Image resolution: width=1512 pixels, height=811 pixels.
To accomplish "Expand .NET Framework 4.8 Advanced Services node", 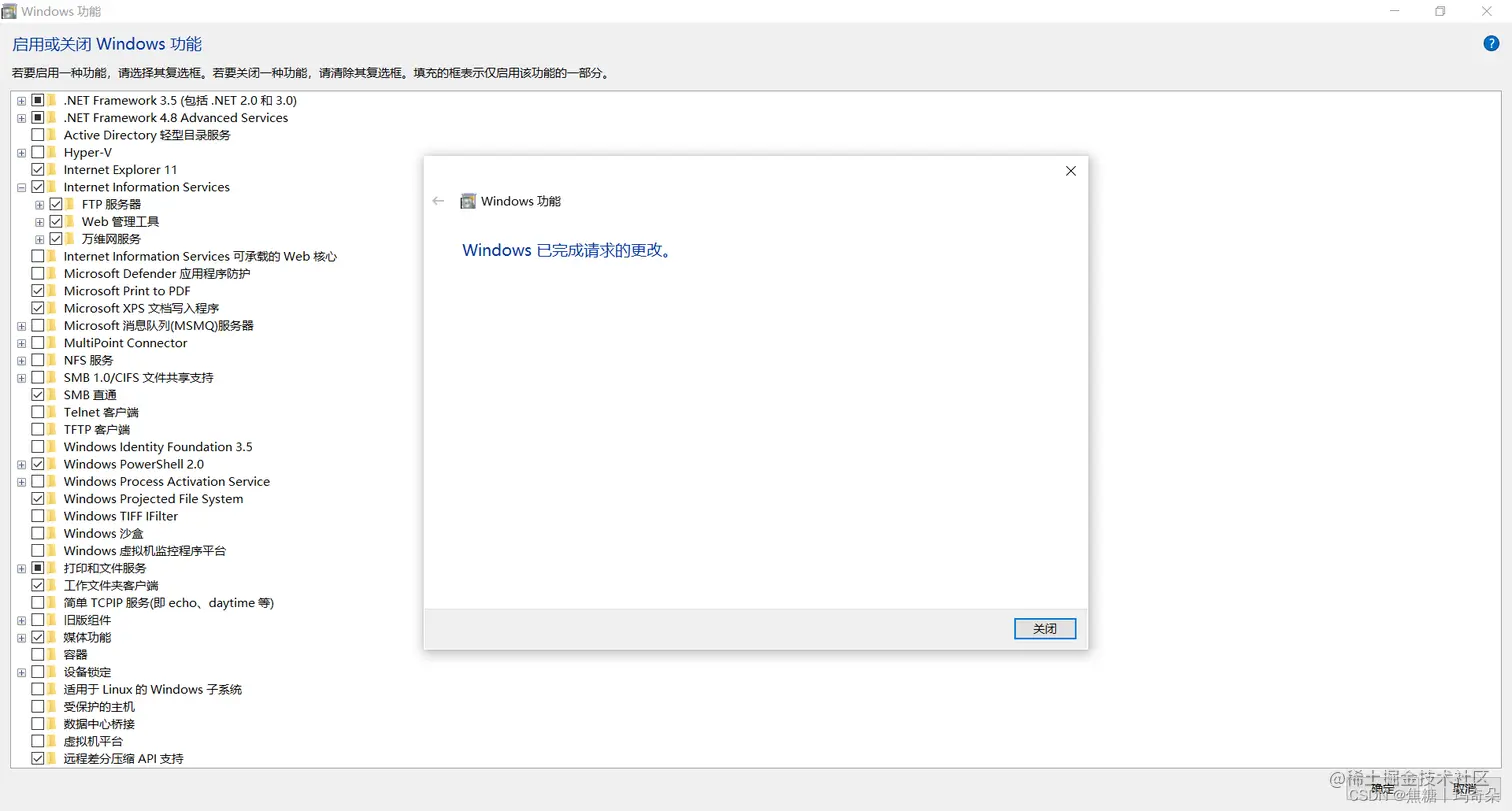I will click(x=21, y=118).
